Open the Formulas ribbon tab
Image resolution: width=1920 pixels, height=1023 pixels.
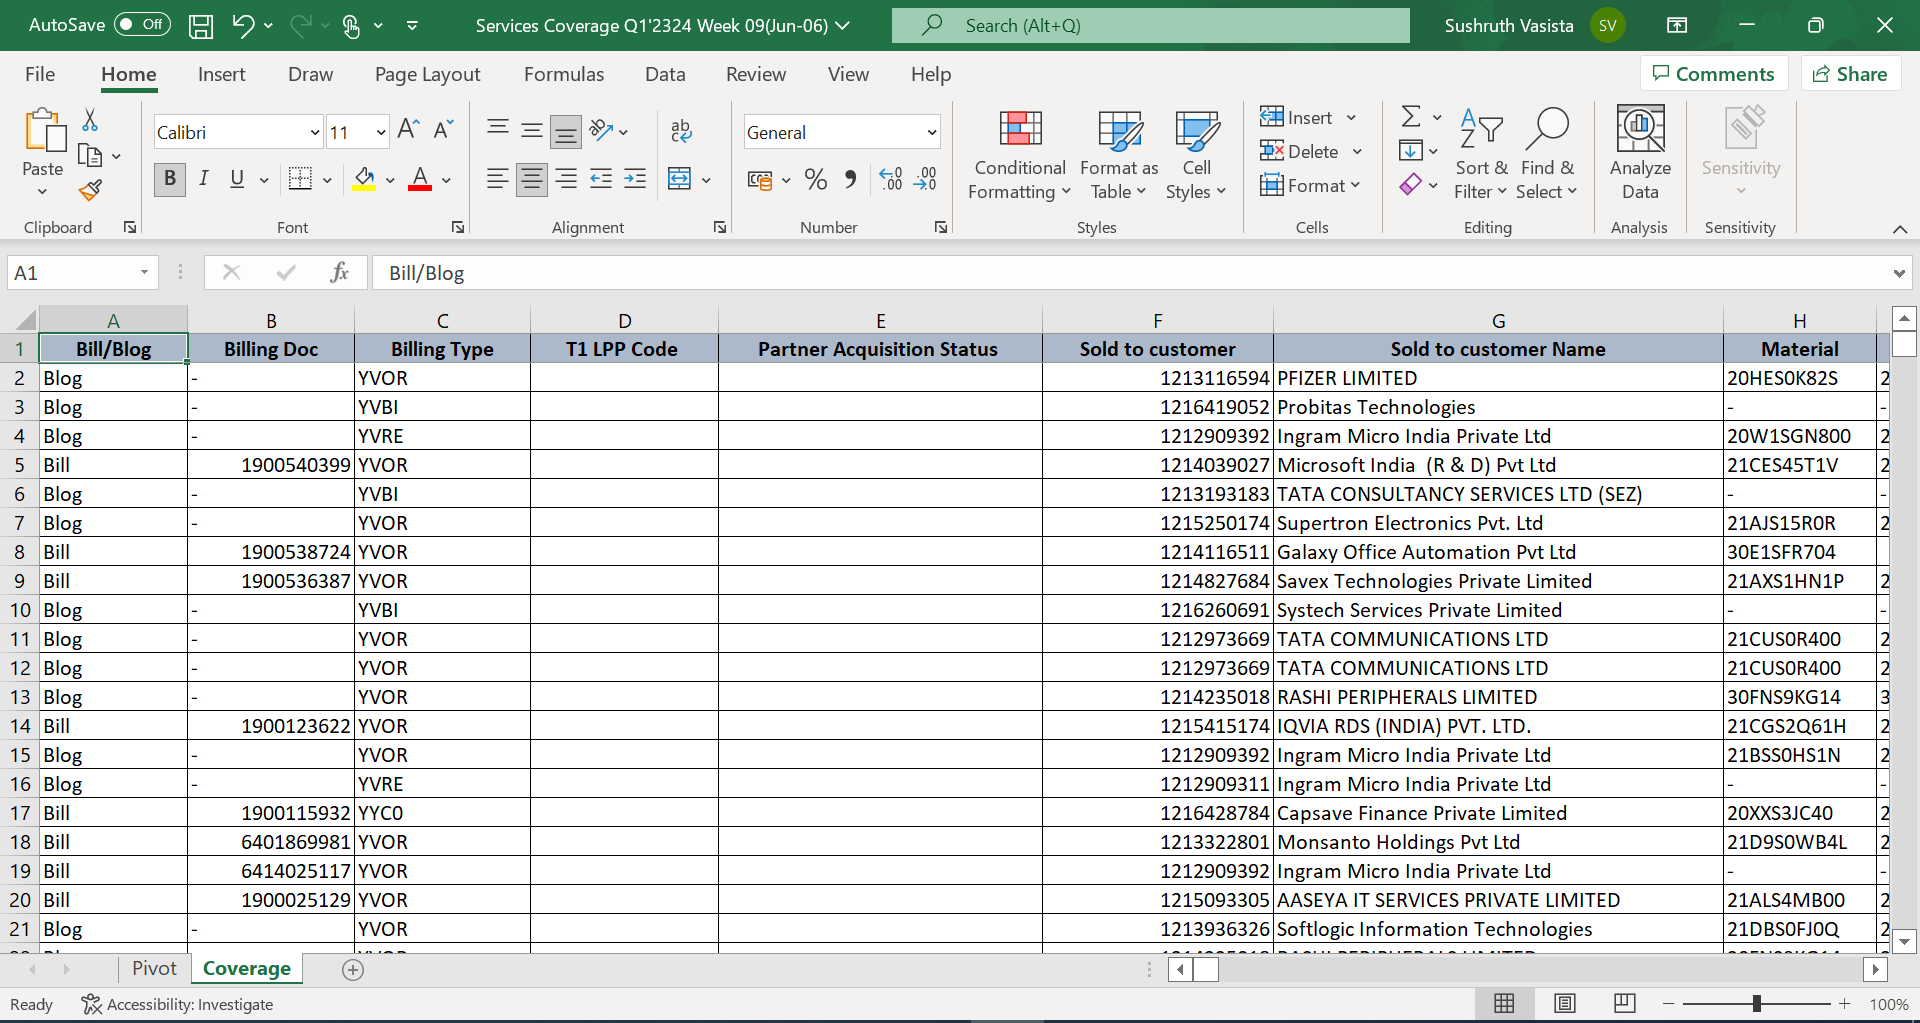pos(563,74)
